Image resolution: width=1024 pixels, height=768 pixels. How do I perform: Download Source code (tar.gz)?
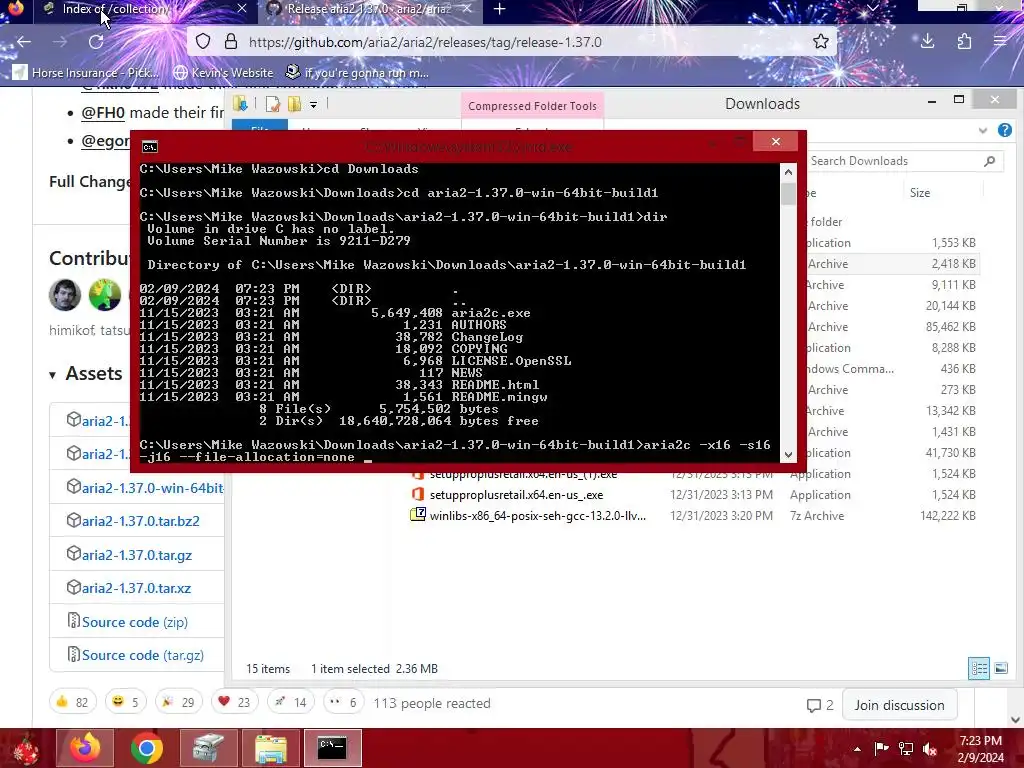(x=142, y=655)
